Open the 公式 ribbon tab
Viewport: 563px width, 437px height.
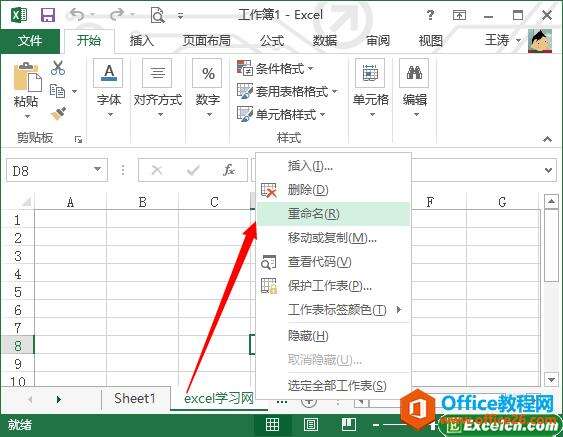pos(272,41)
